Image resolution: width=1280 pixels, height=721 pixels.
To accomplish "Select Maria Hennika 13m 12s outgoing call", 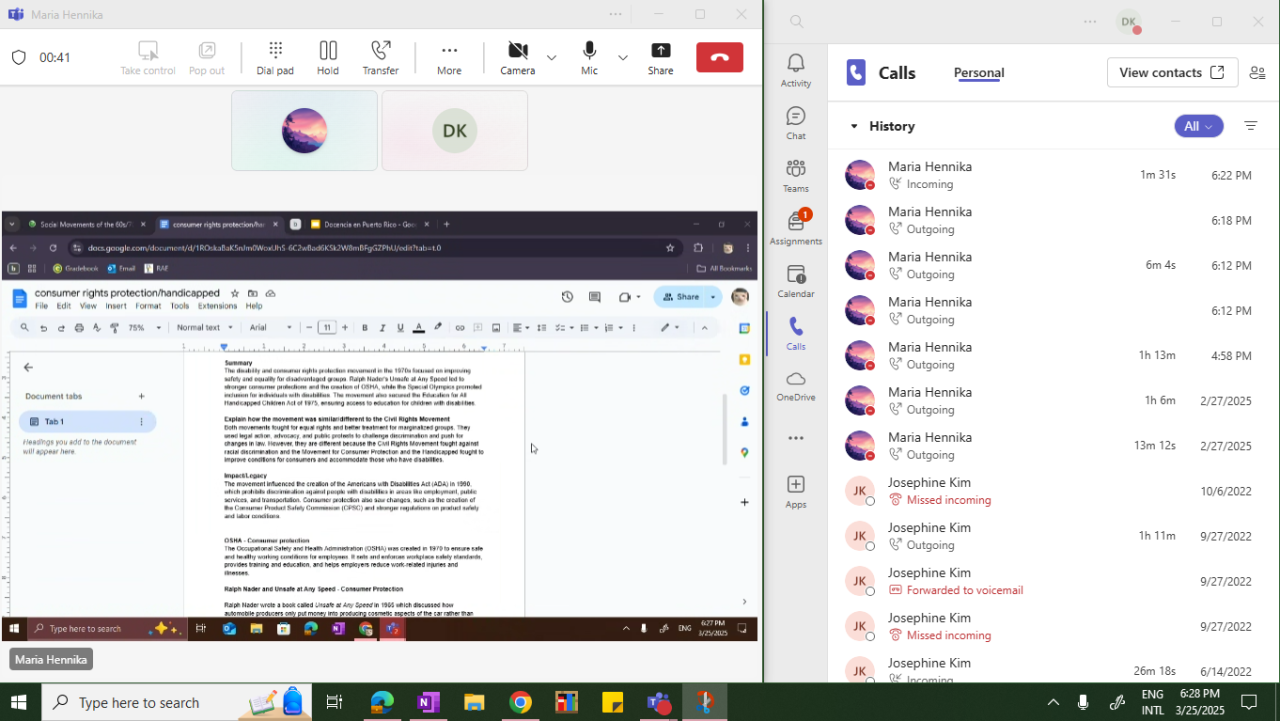I will [x=1053, y=445].
